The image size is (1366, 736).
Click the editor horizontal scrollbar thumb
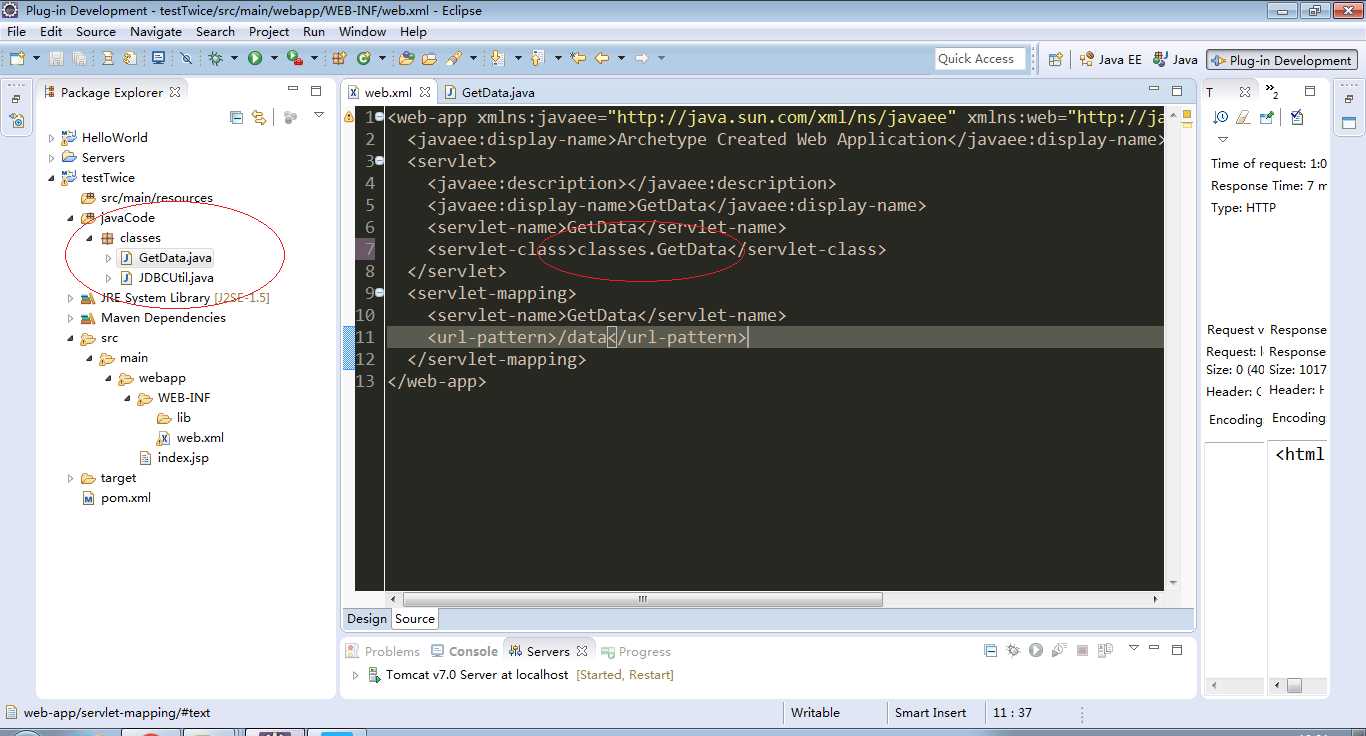642,600
